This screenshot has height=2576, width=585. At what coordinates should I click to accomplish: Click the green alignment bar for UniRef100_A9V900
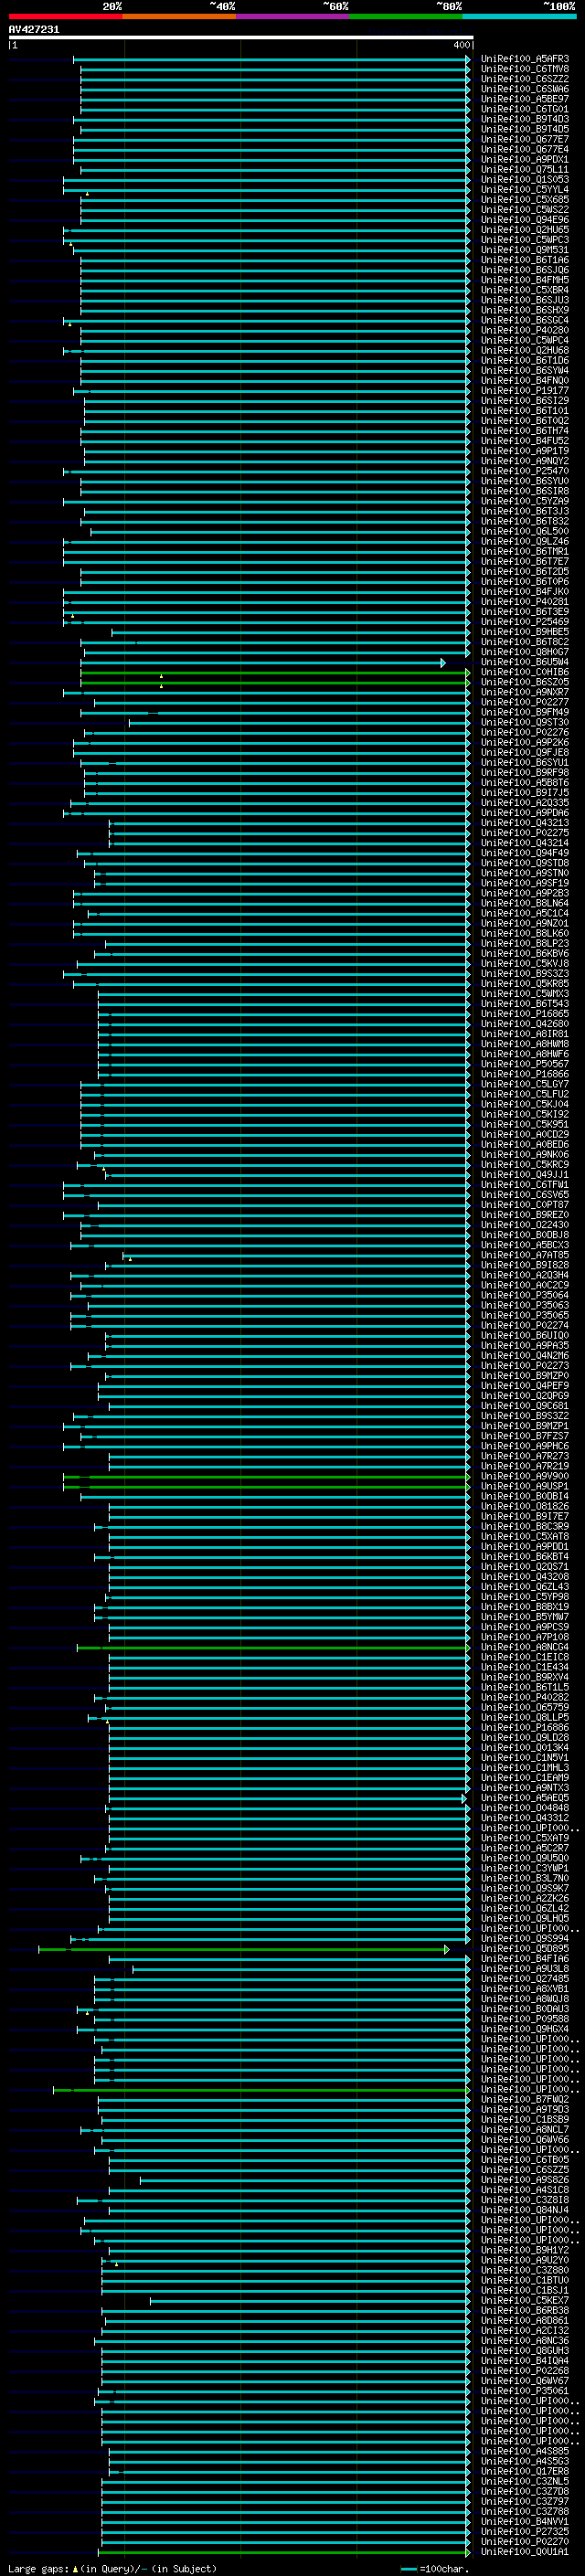pyautogui.click(x=266, y=1476)
